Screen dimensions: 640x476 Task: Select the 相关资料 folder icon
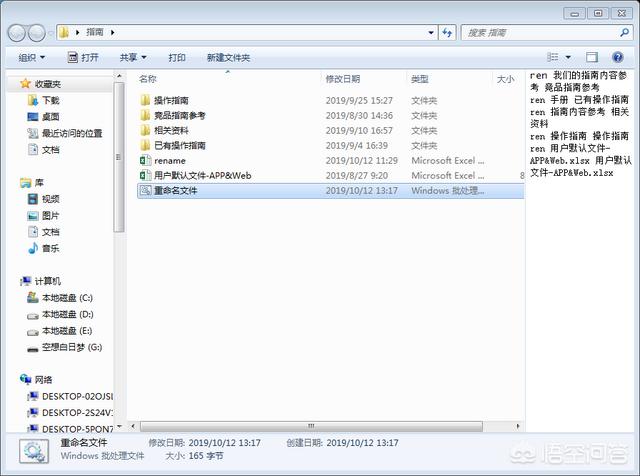[145, 130]
